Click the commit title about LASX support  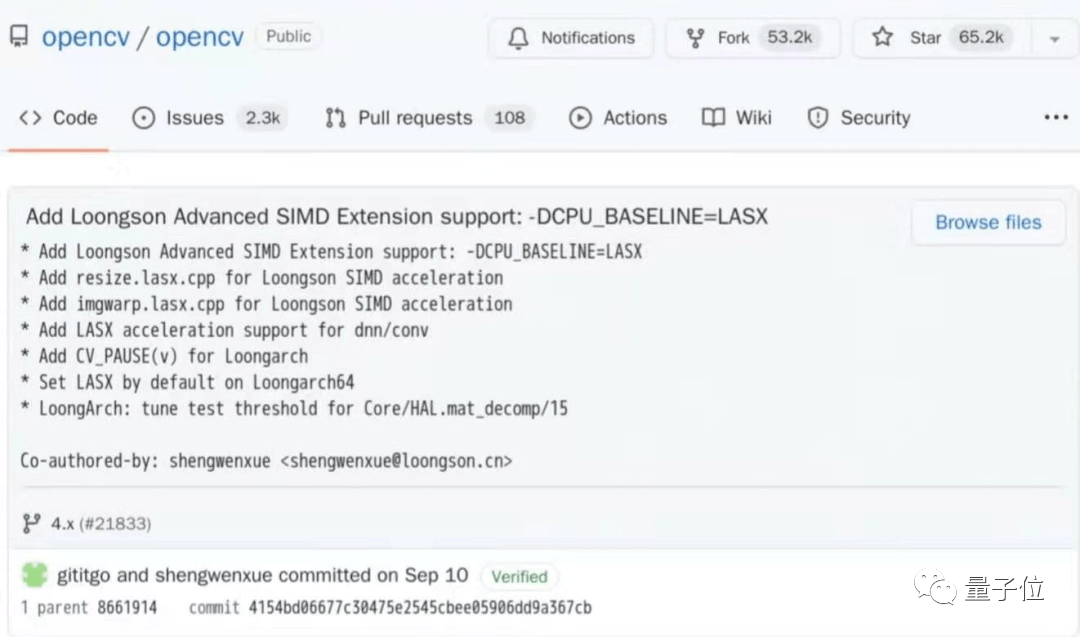point(397,217)
